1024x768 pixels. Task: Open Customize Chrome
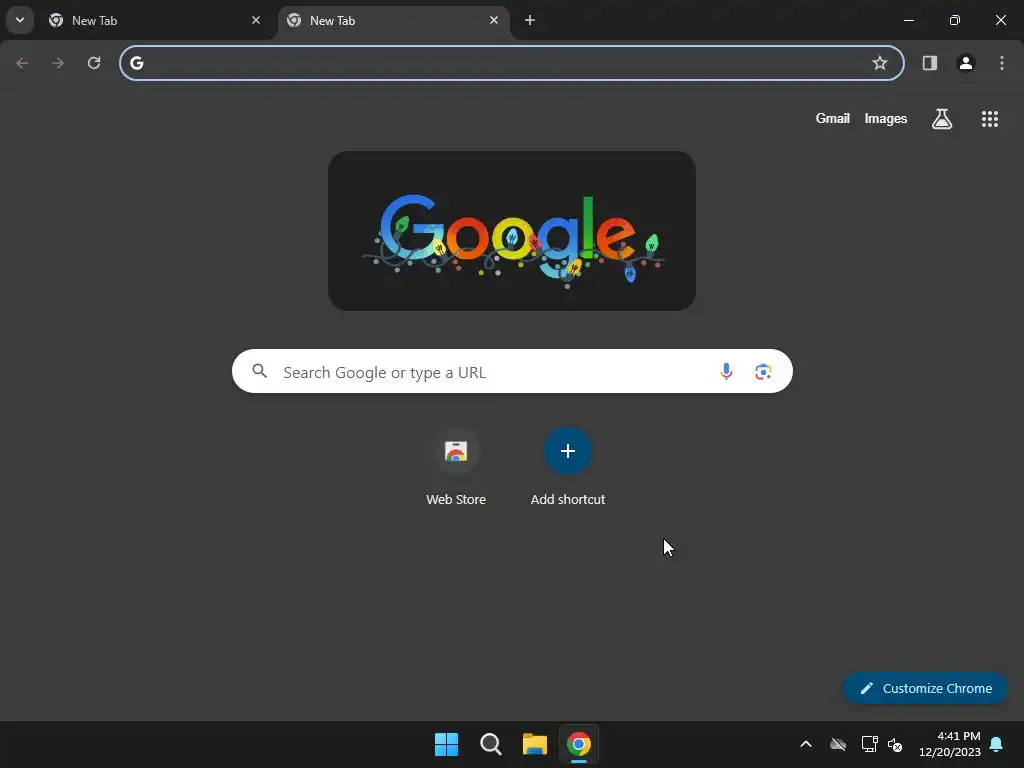tap(925, 688)
